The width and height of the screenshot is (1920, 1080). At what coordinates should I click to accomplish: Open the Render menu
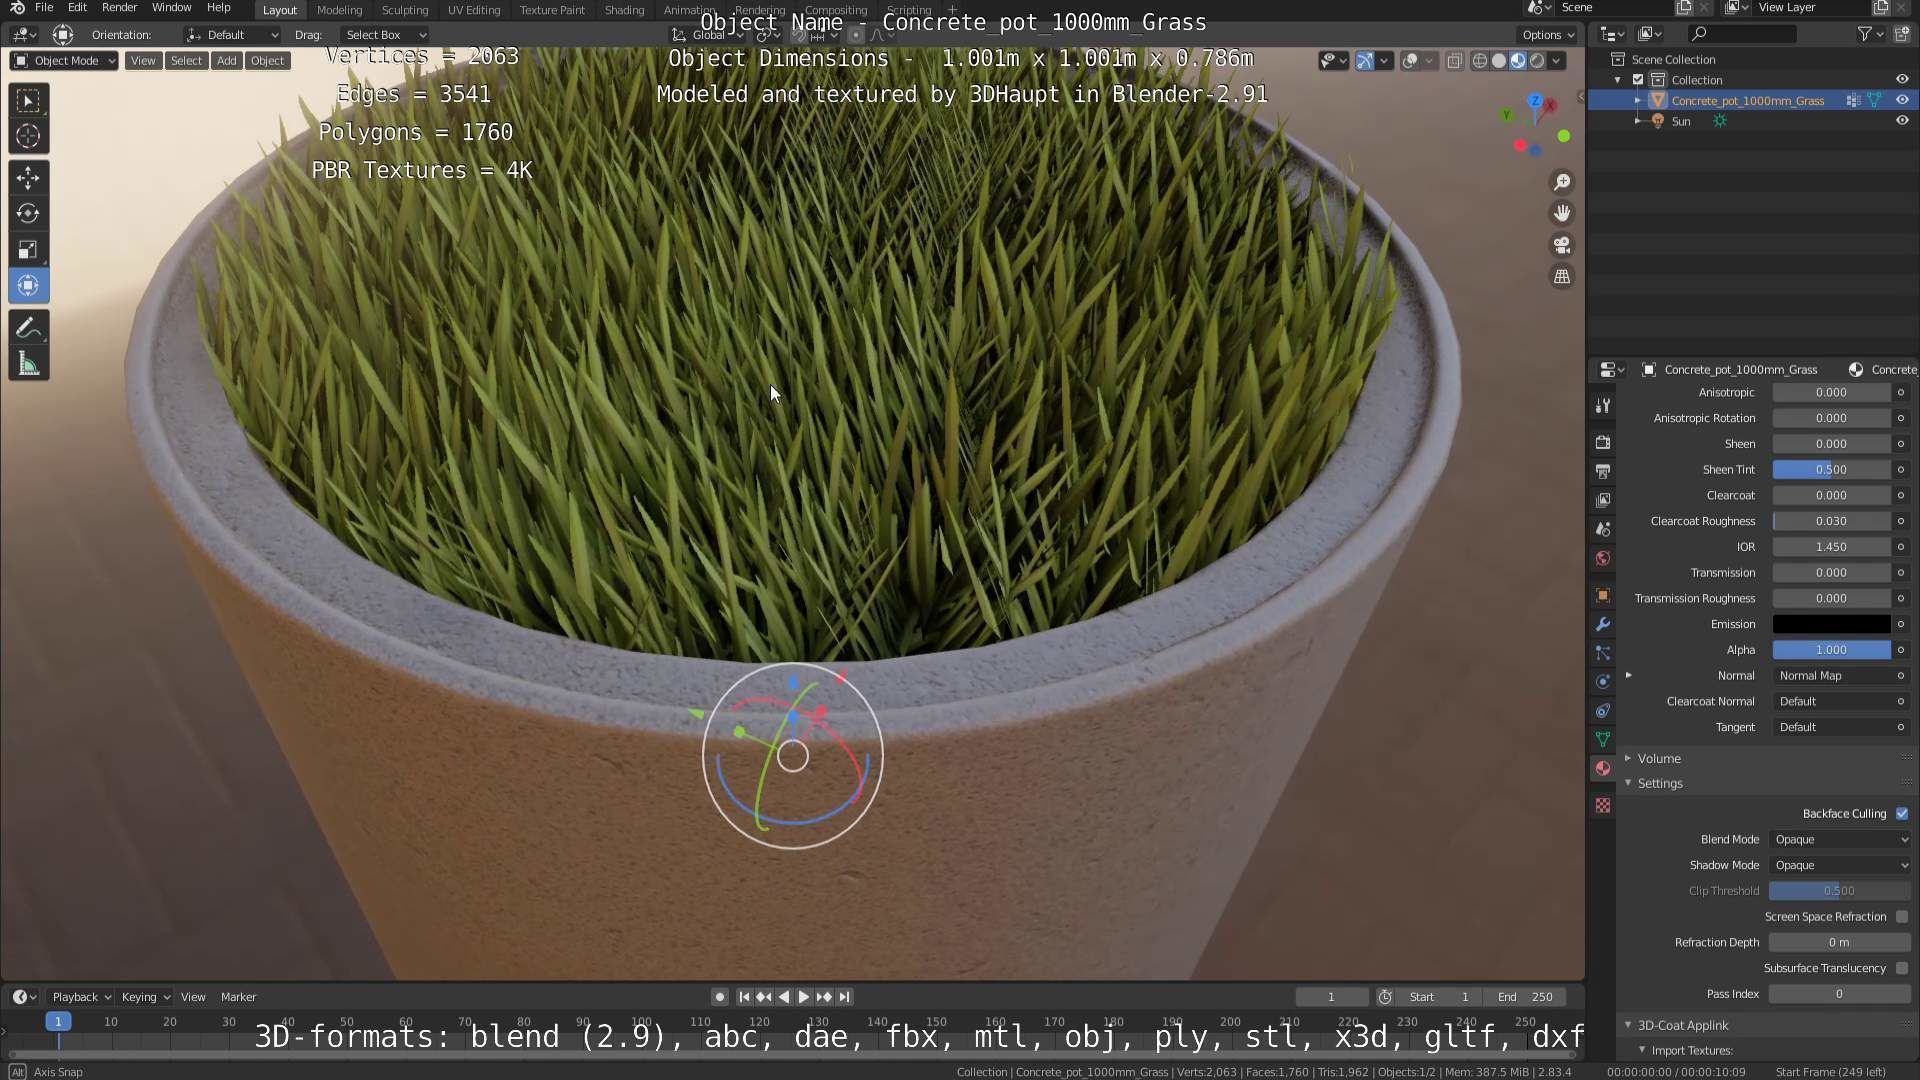point(119,8)
